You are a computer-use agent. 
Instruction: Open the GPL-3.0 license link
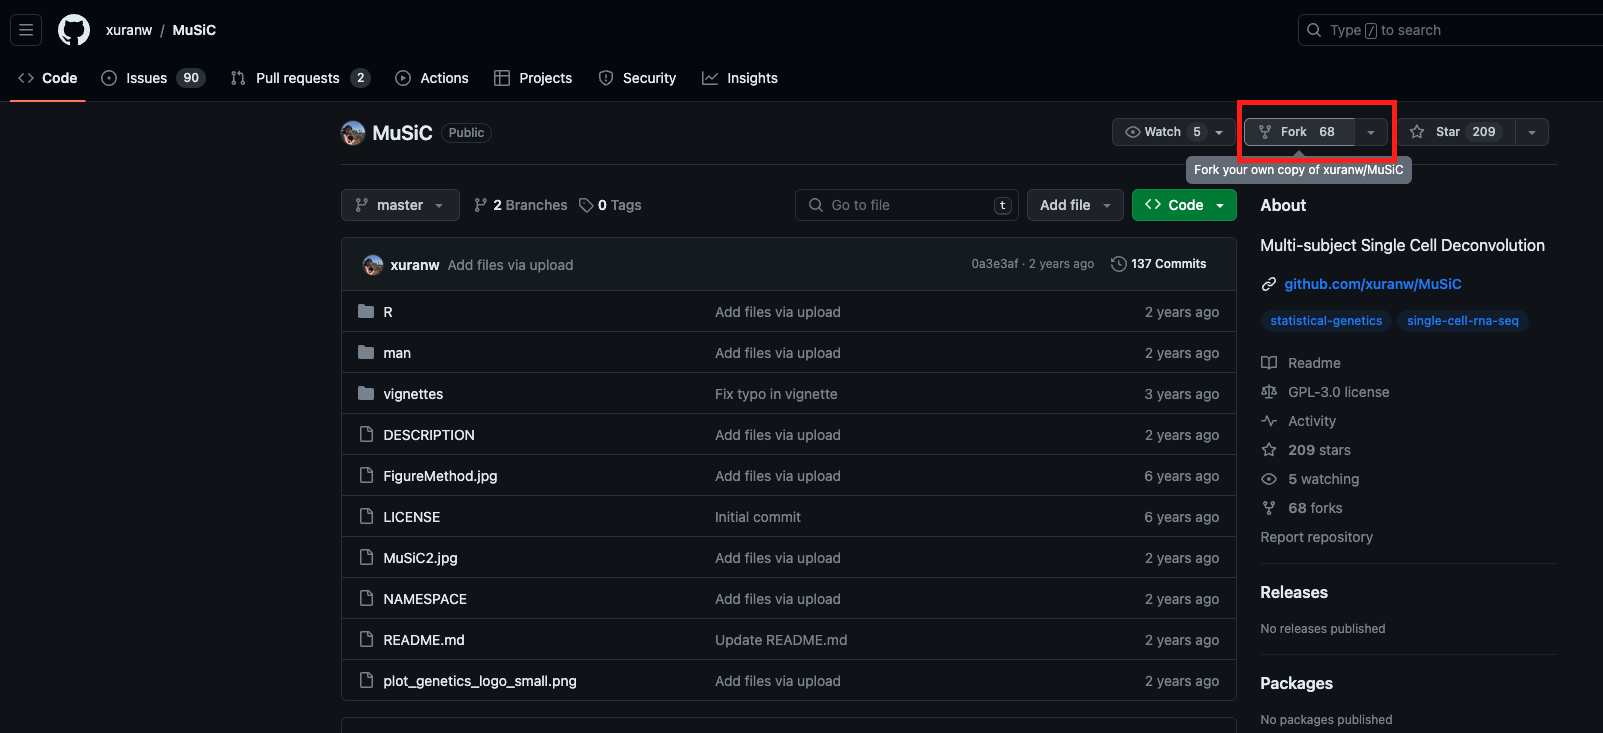coord(1339,392)
